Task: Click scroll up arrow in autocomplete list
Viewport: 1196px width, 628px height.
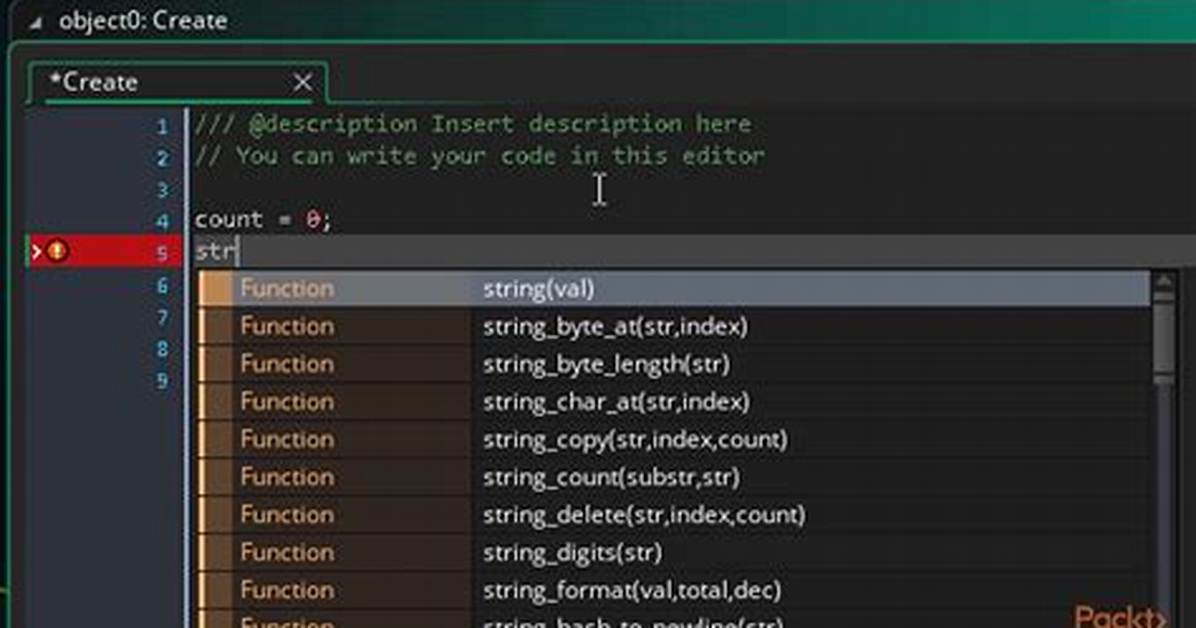Action: pyautogui.click(x=1164, y=282)
